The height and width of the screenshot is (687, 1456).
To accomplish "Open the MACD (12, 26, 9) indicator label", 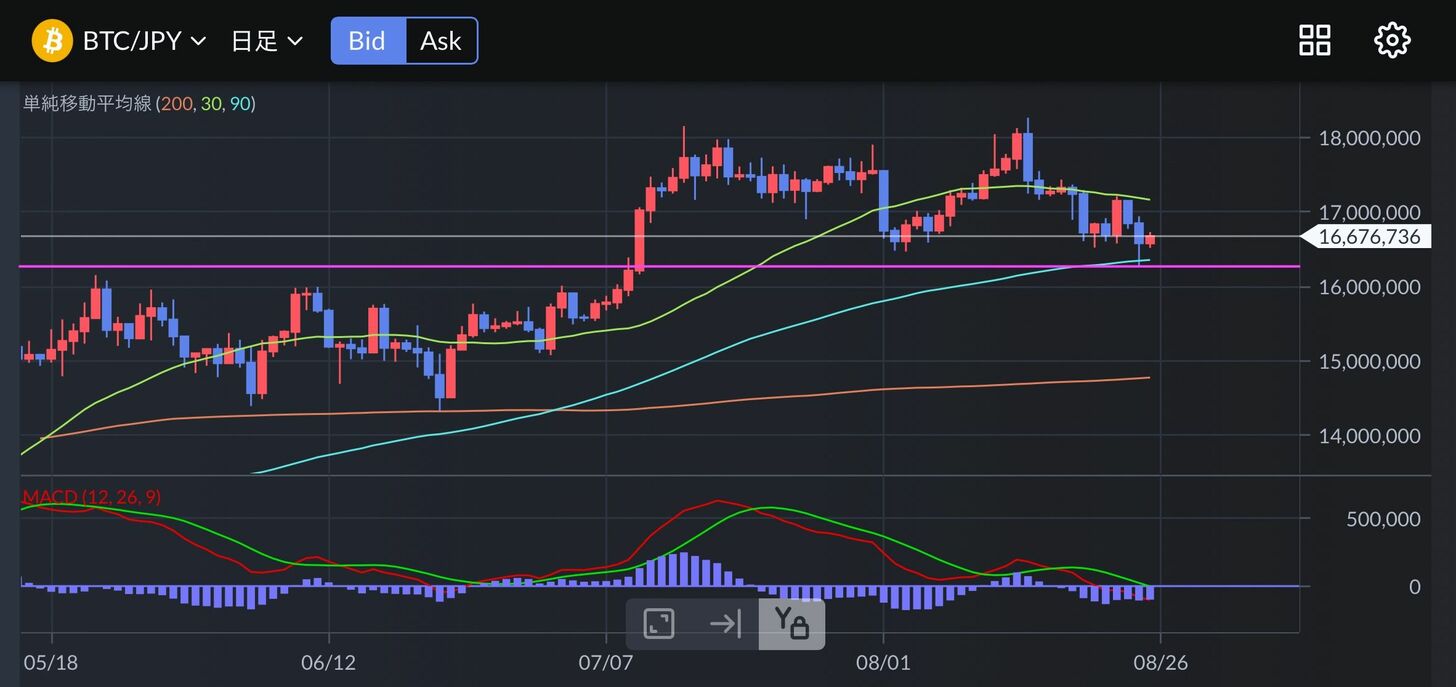I will pyautogui.click(x=91, y=497).
